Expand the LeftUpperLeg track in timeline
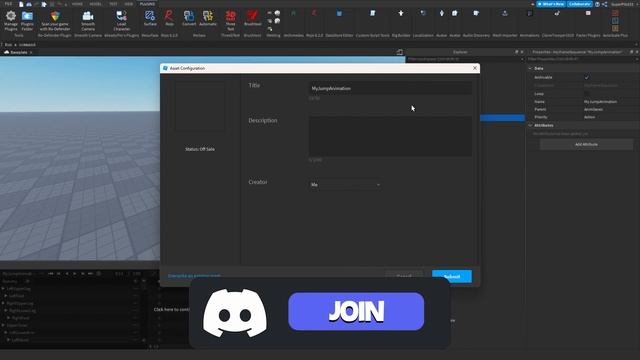 [x=3, y=289]
